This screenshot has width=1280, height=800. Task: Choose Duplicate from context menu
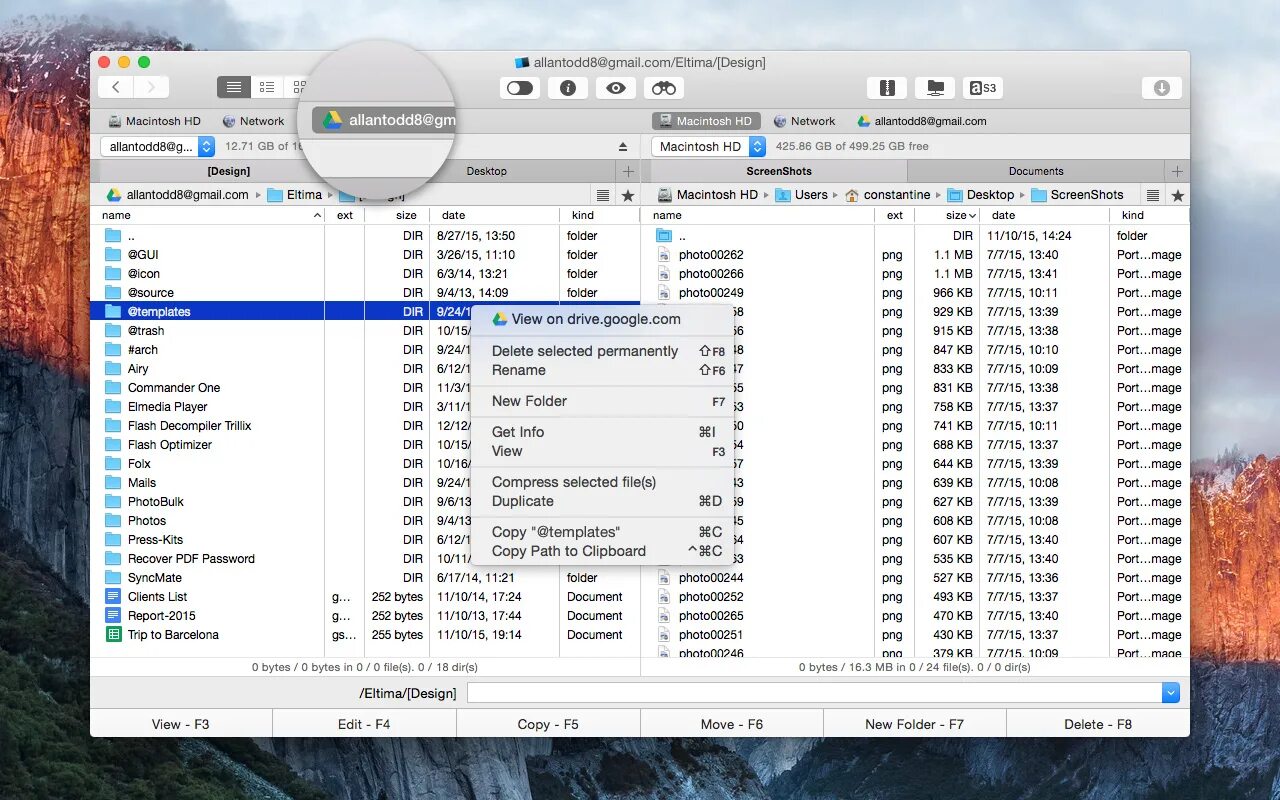603,501
